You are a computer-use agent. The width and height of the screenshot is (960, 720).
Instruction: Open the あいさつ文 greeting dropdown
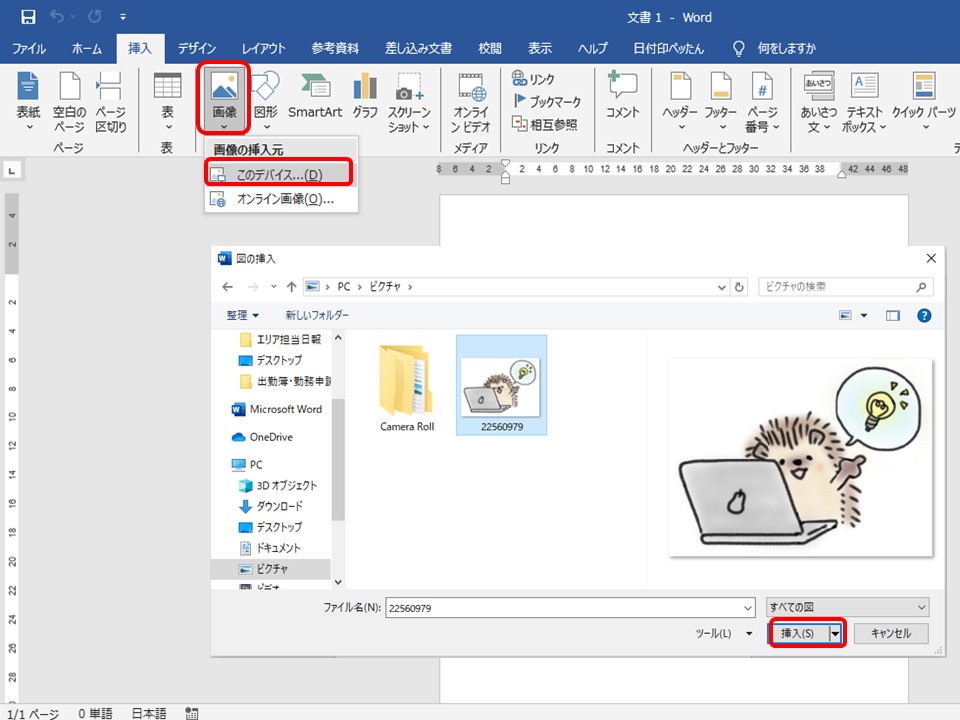pos(819,101)
